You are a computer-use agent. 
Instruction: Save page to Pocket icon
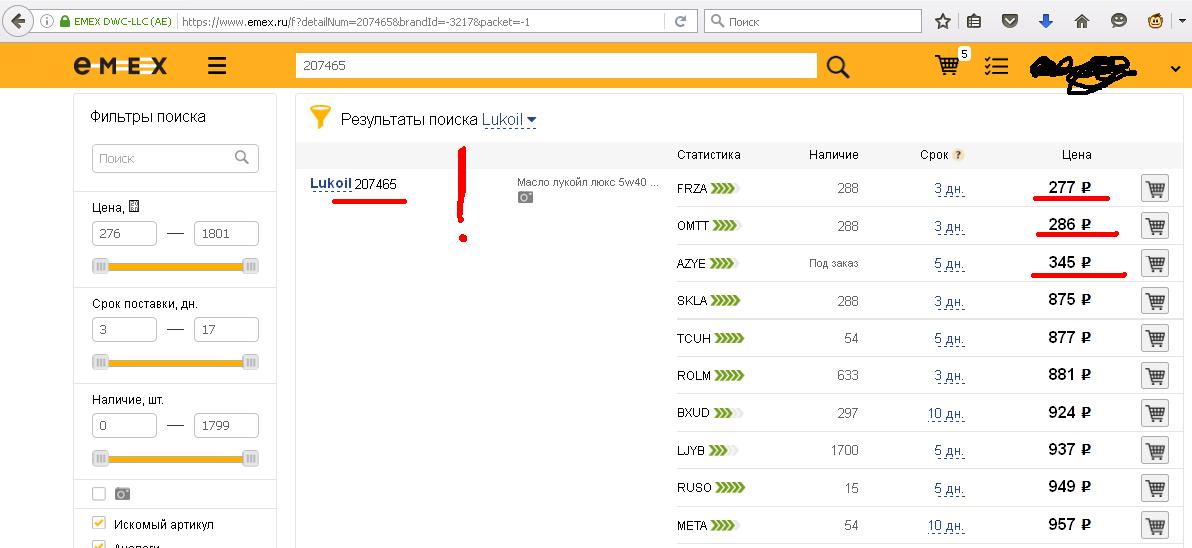coord(1010,21)
